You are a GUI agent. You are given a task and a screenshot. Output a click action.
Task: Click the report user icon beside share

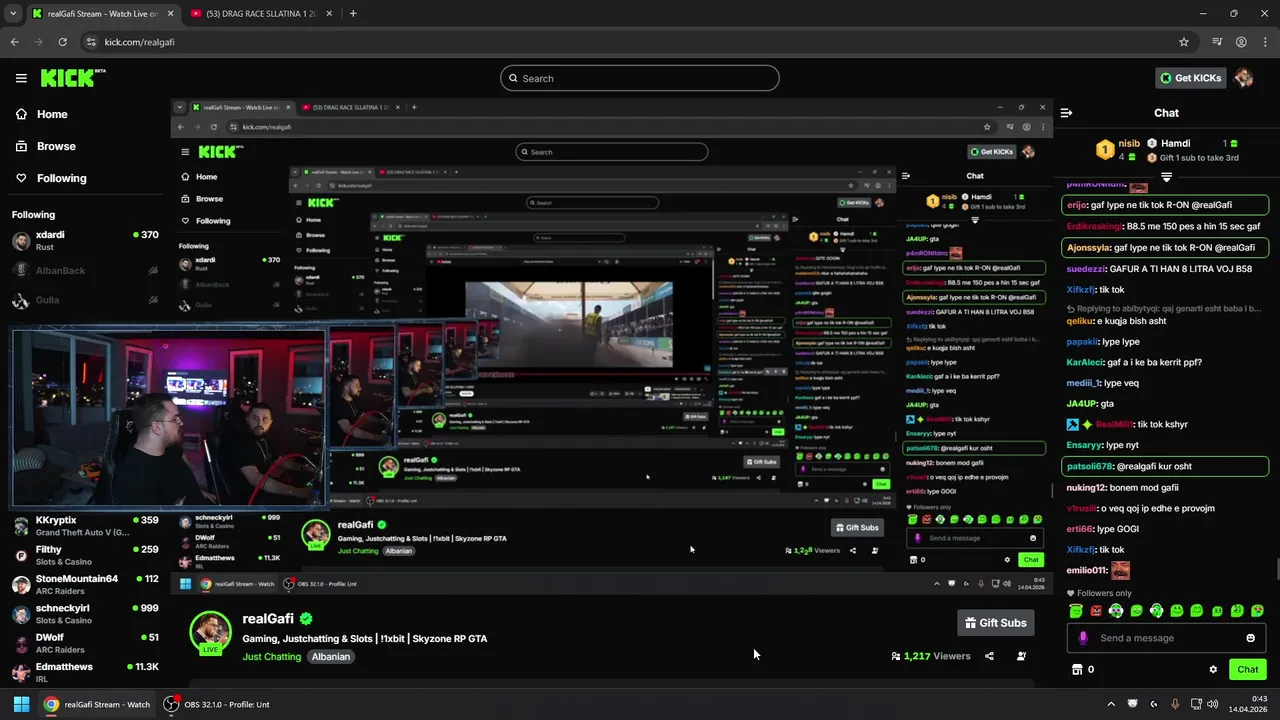click(1021, 656)
